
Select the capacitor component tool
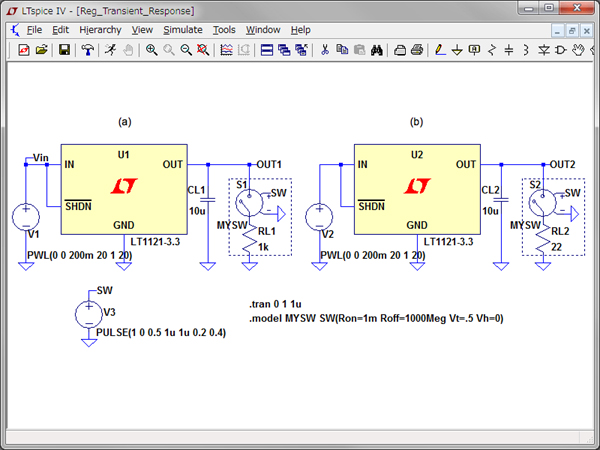509,50
